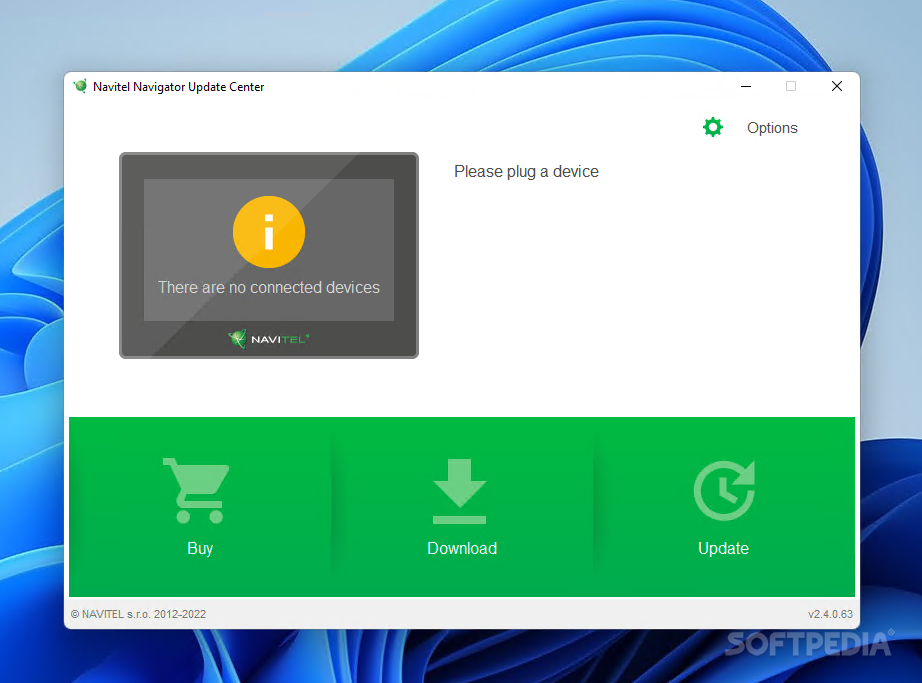Click the version number v2.4.0.63
This screenshot has height=683, width=922.
pos(830,614)
